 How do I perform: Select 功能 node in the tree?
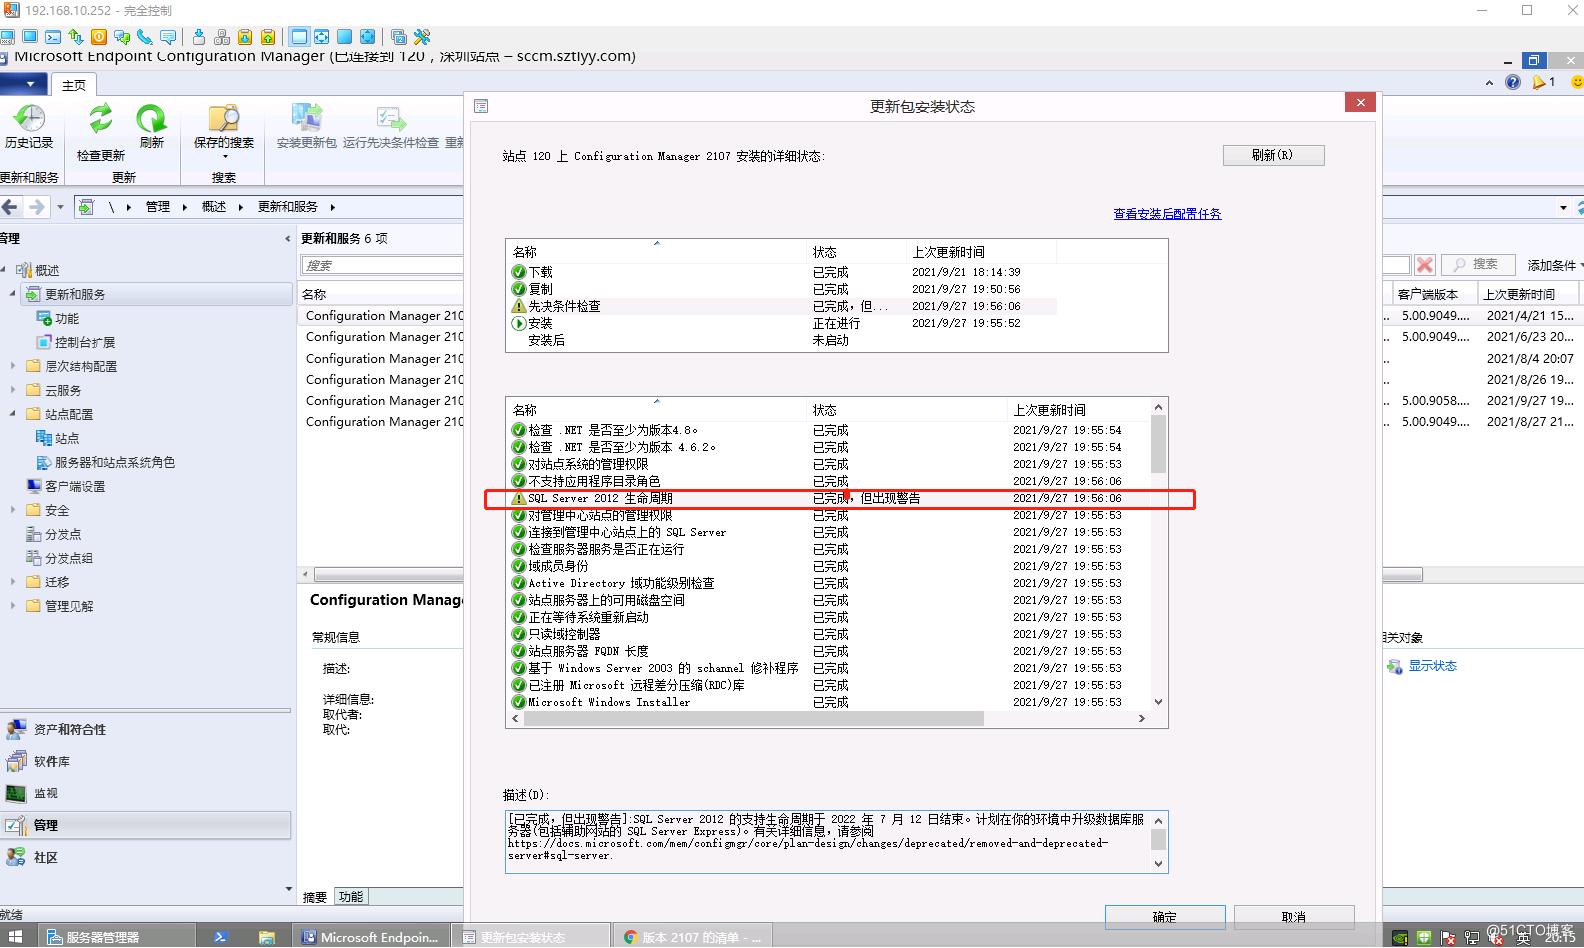click(67, 318)
